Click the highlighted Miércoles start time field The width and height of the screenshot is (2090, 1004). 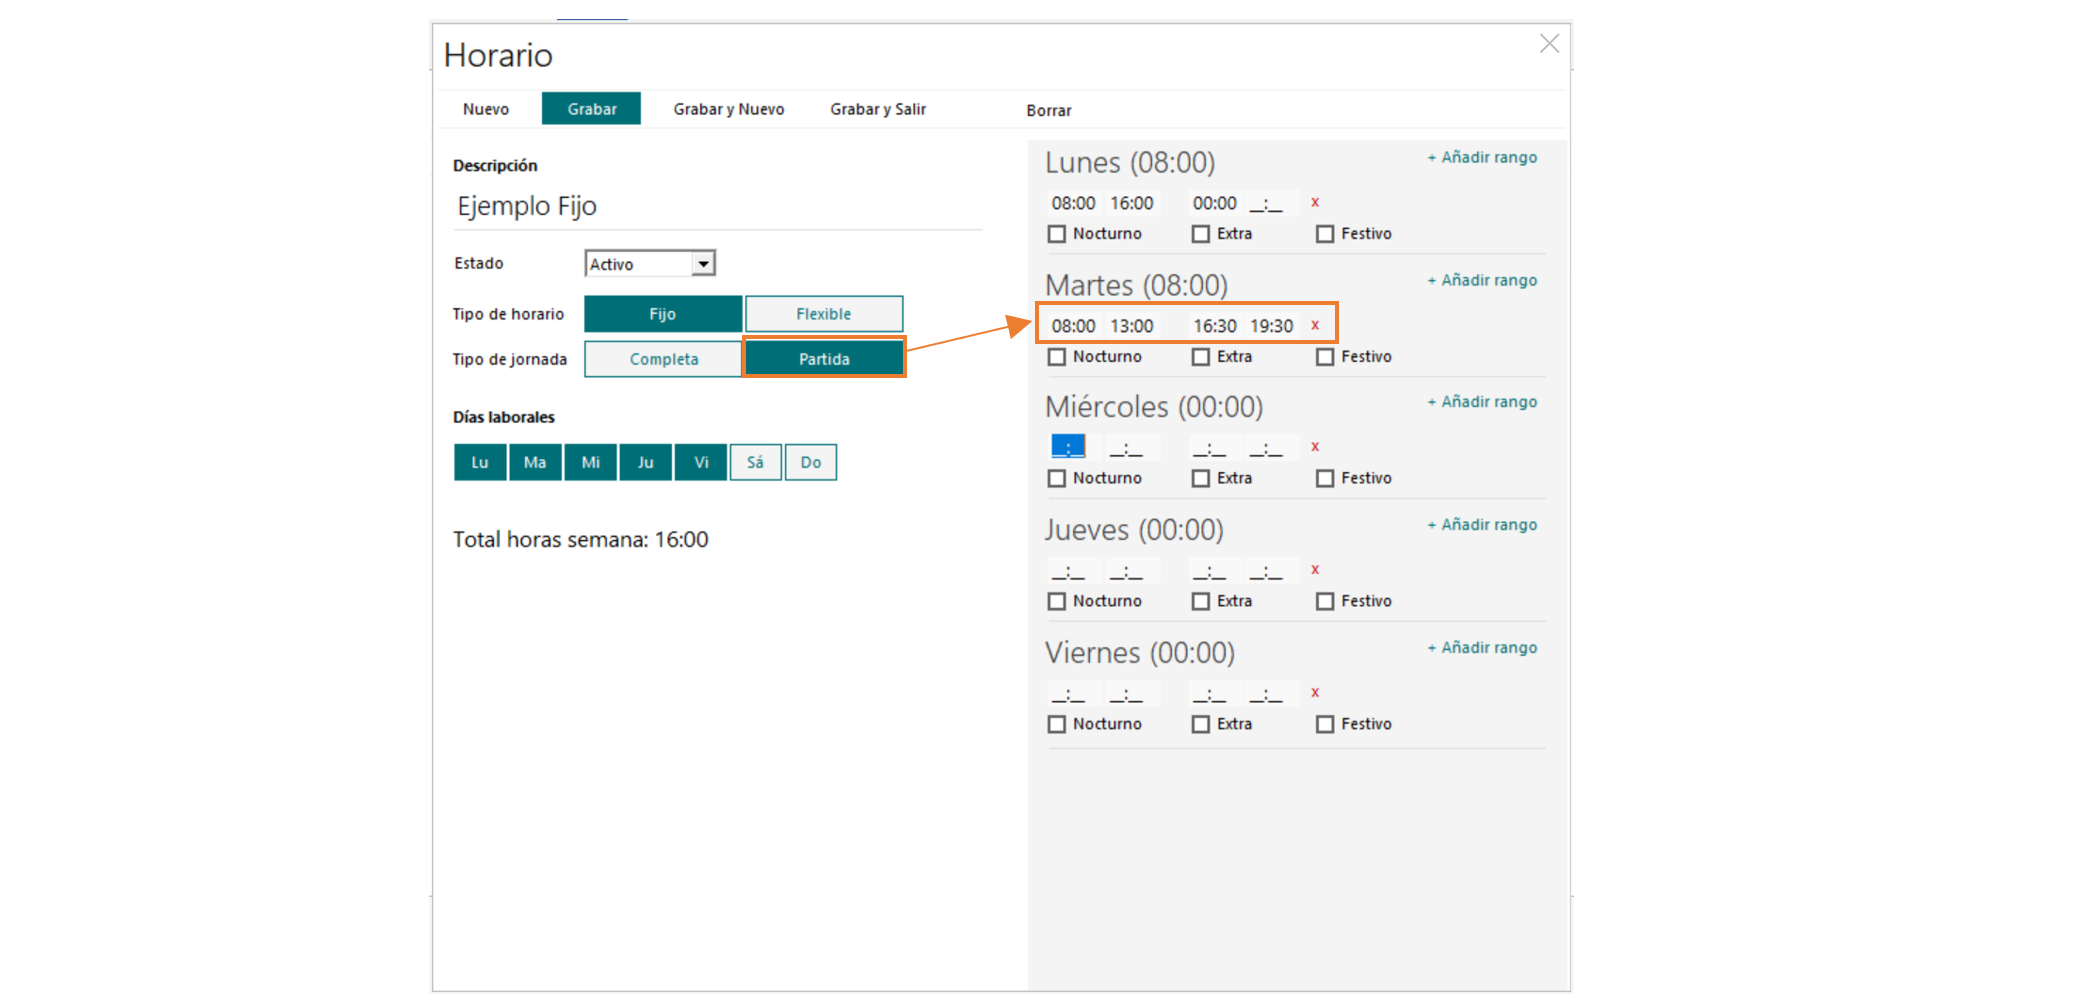[1074, 447]
